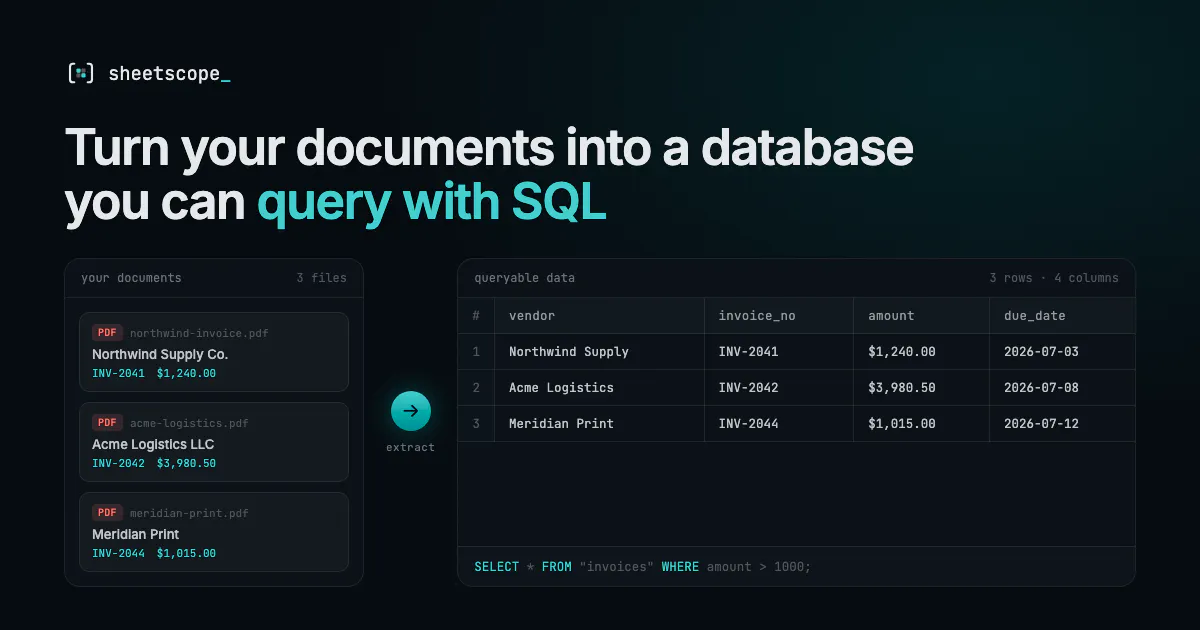Select row number 1 in the table
This screenshot has height=630, width=1200.
[x=476, y=352]
